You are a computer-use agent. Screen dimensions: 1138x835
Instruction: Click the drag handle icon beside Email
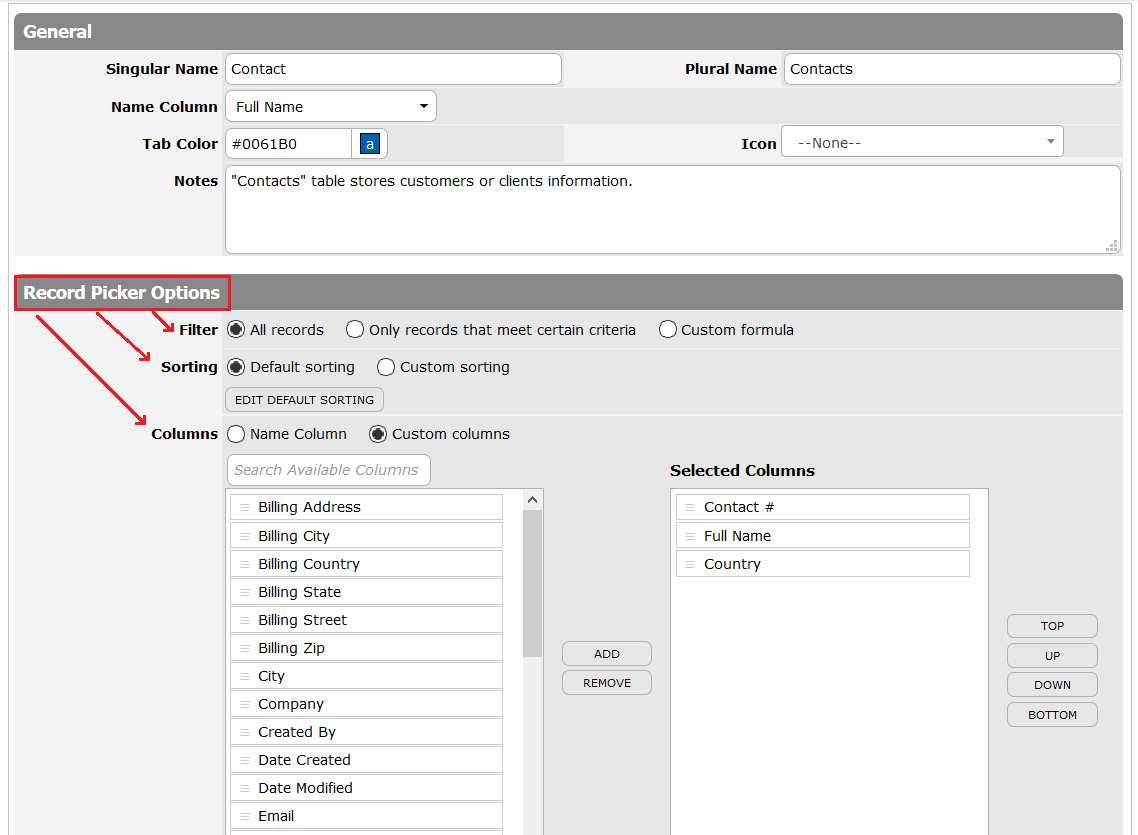tap(245, 816)
